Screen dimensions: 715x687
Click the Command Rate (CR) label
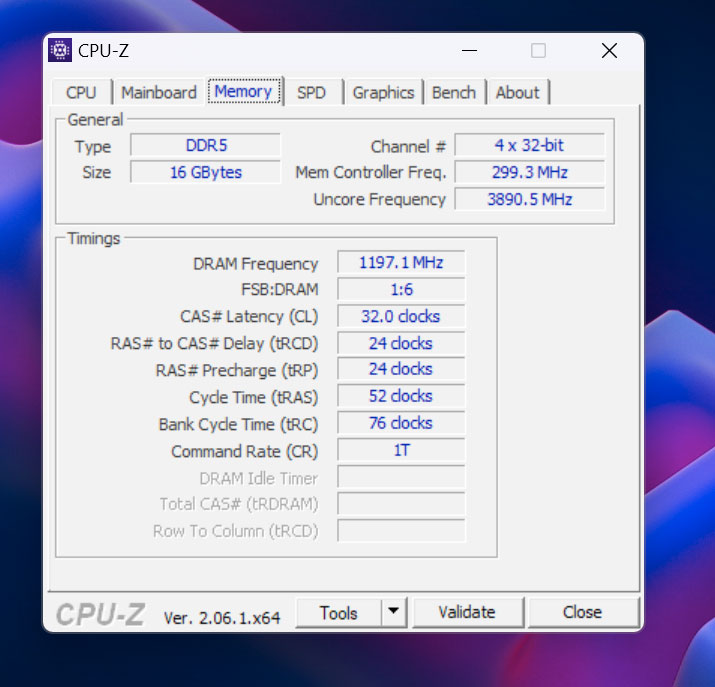tap(244, 451)
